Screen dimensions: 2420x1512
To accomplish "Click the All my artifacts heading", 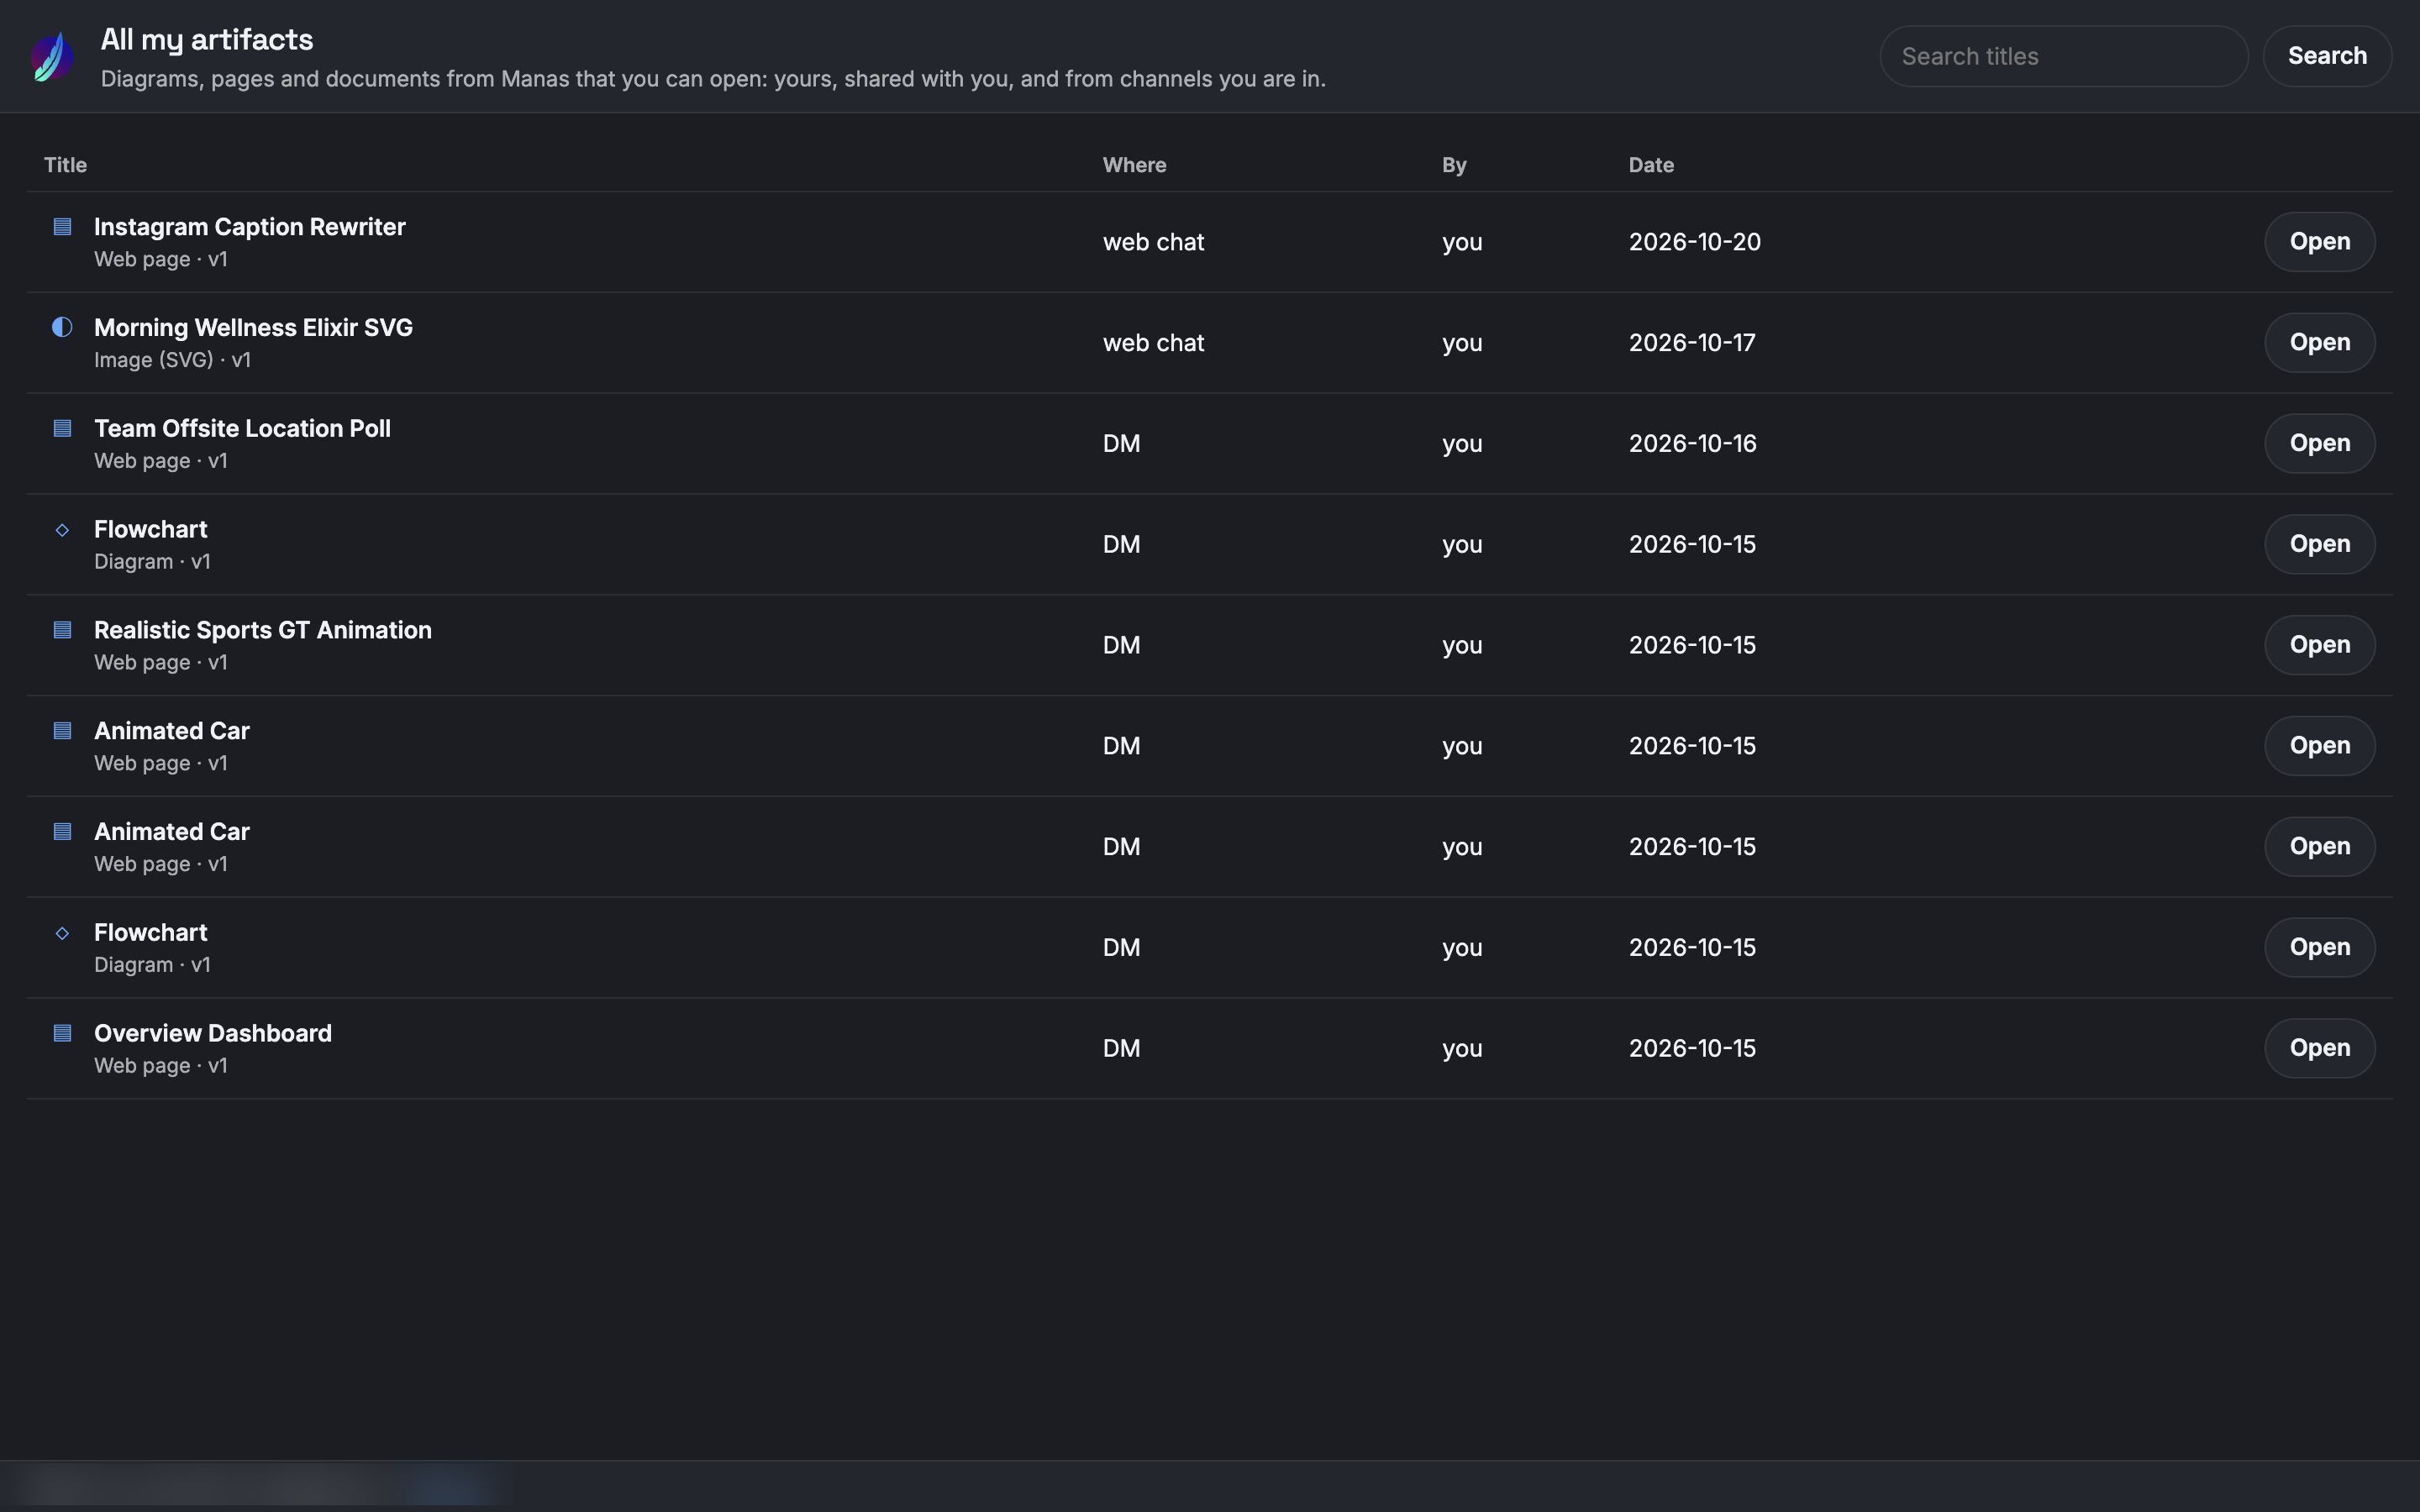I will (207, 40).
